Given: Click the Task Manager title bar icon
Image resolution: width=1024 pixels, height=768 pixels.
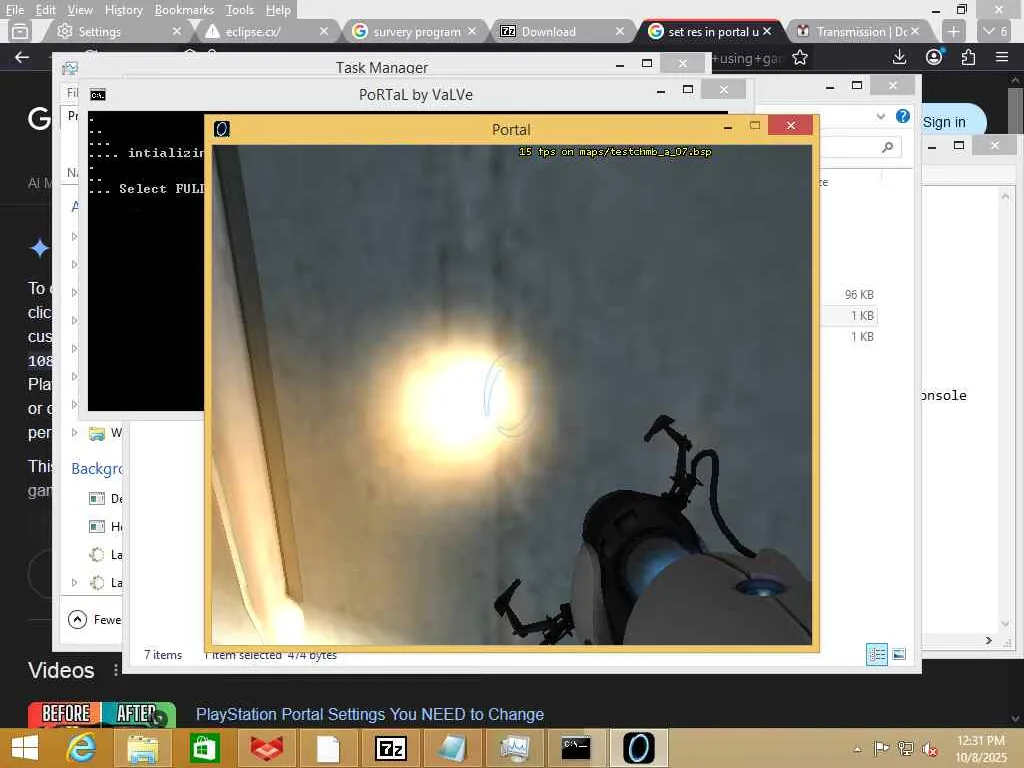Looking at the screenshot, I should click(x=69, y=68).
